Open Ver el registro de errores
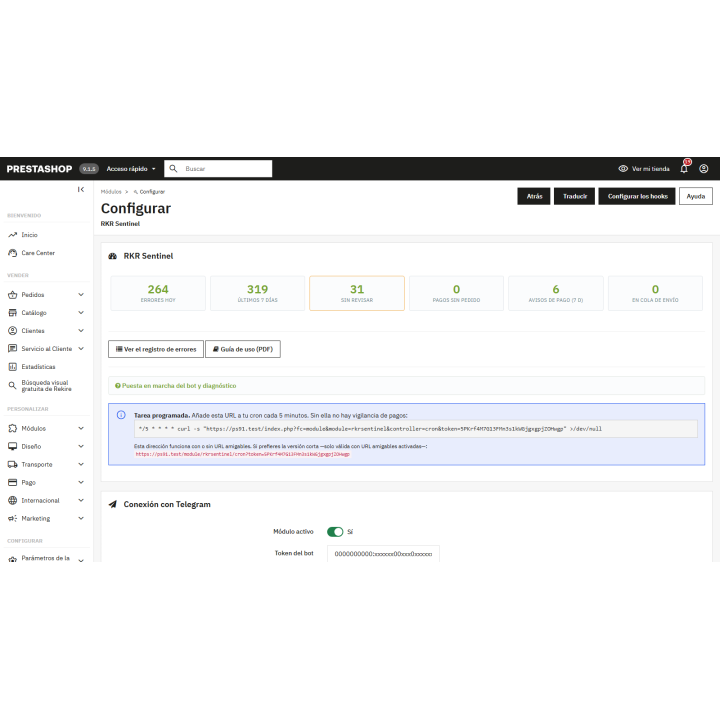The width and height of the screenshot is (720, 720). (156, 349)
